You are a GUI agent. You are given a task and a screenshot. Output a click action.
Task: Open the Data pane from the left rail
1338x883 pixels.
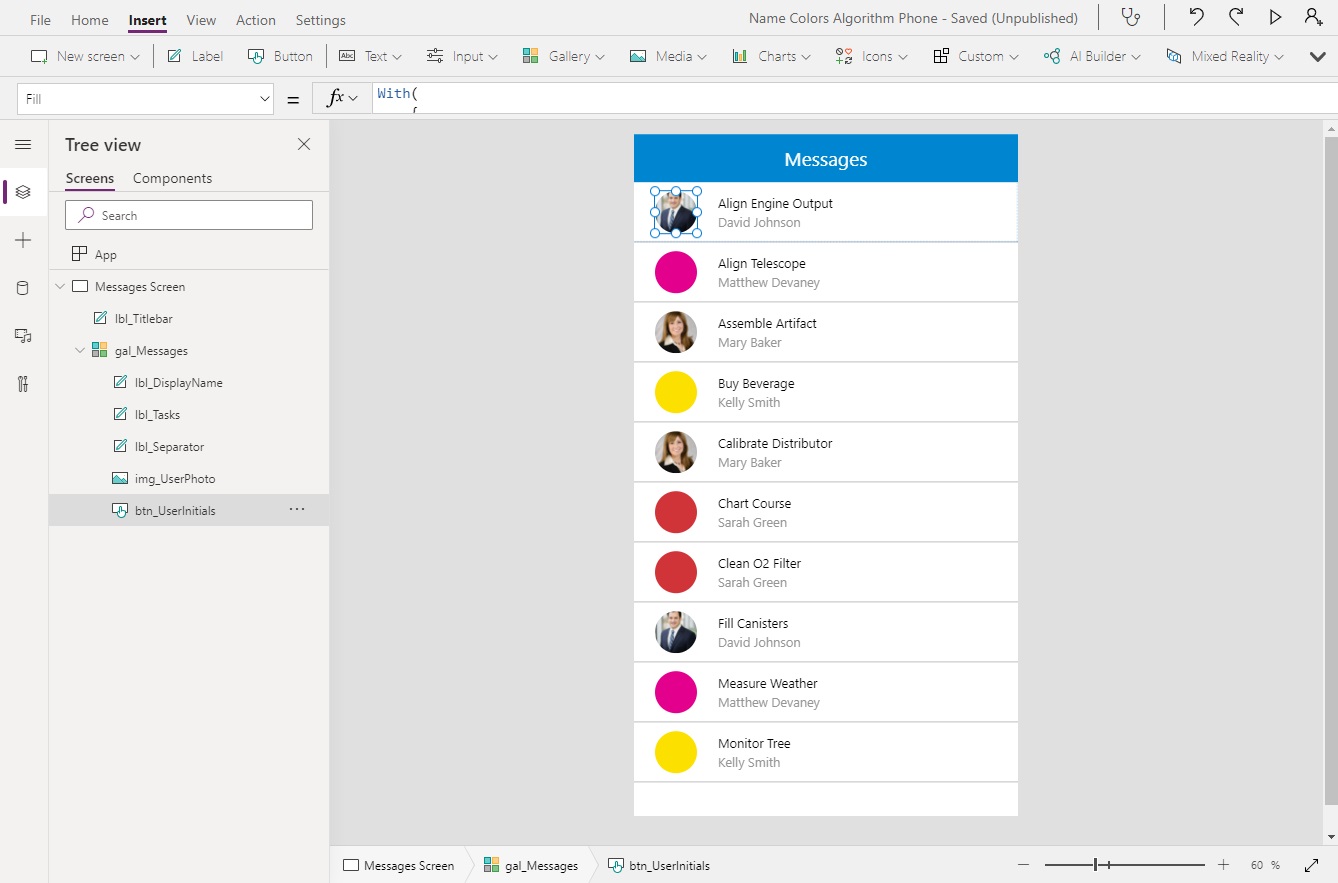(x=23, y=288)
